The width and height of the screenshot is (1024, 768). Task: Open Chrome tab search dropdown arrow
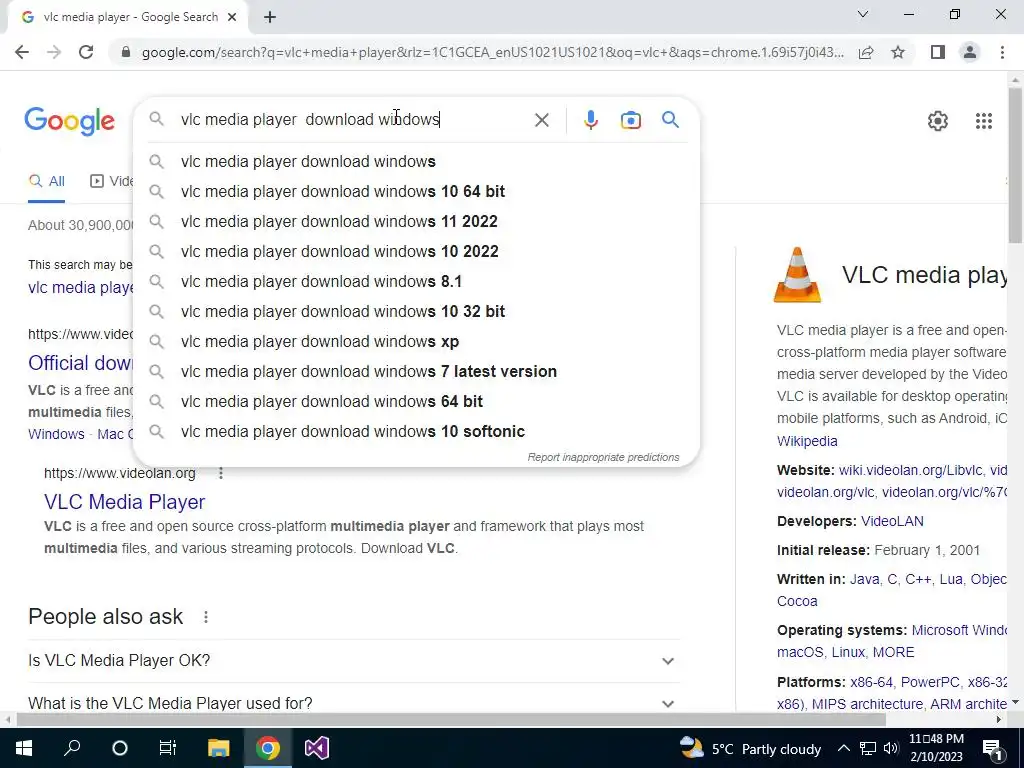[863, 14]
